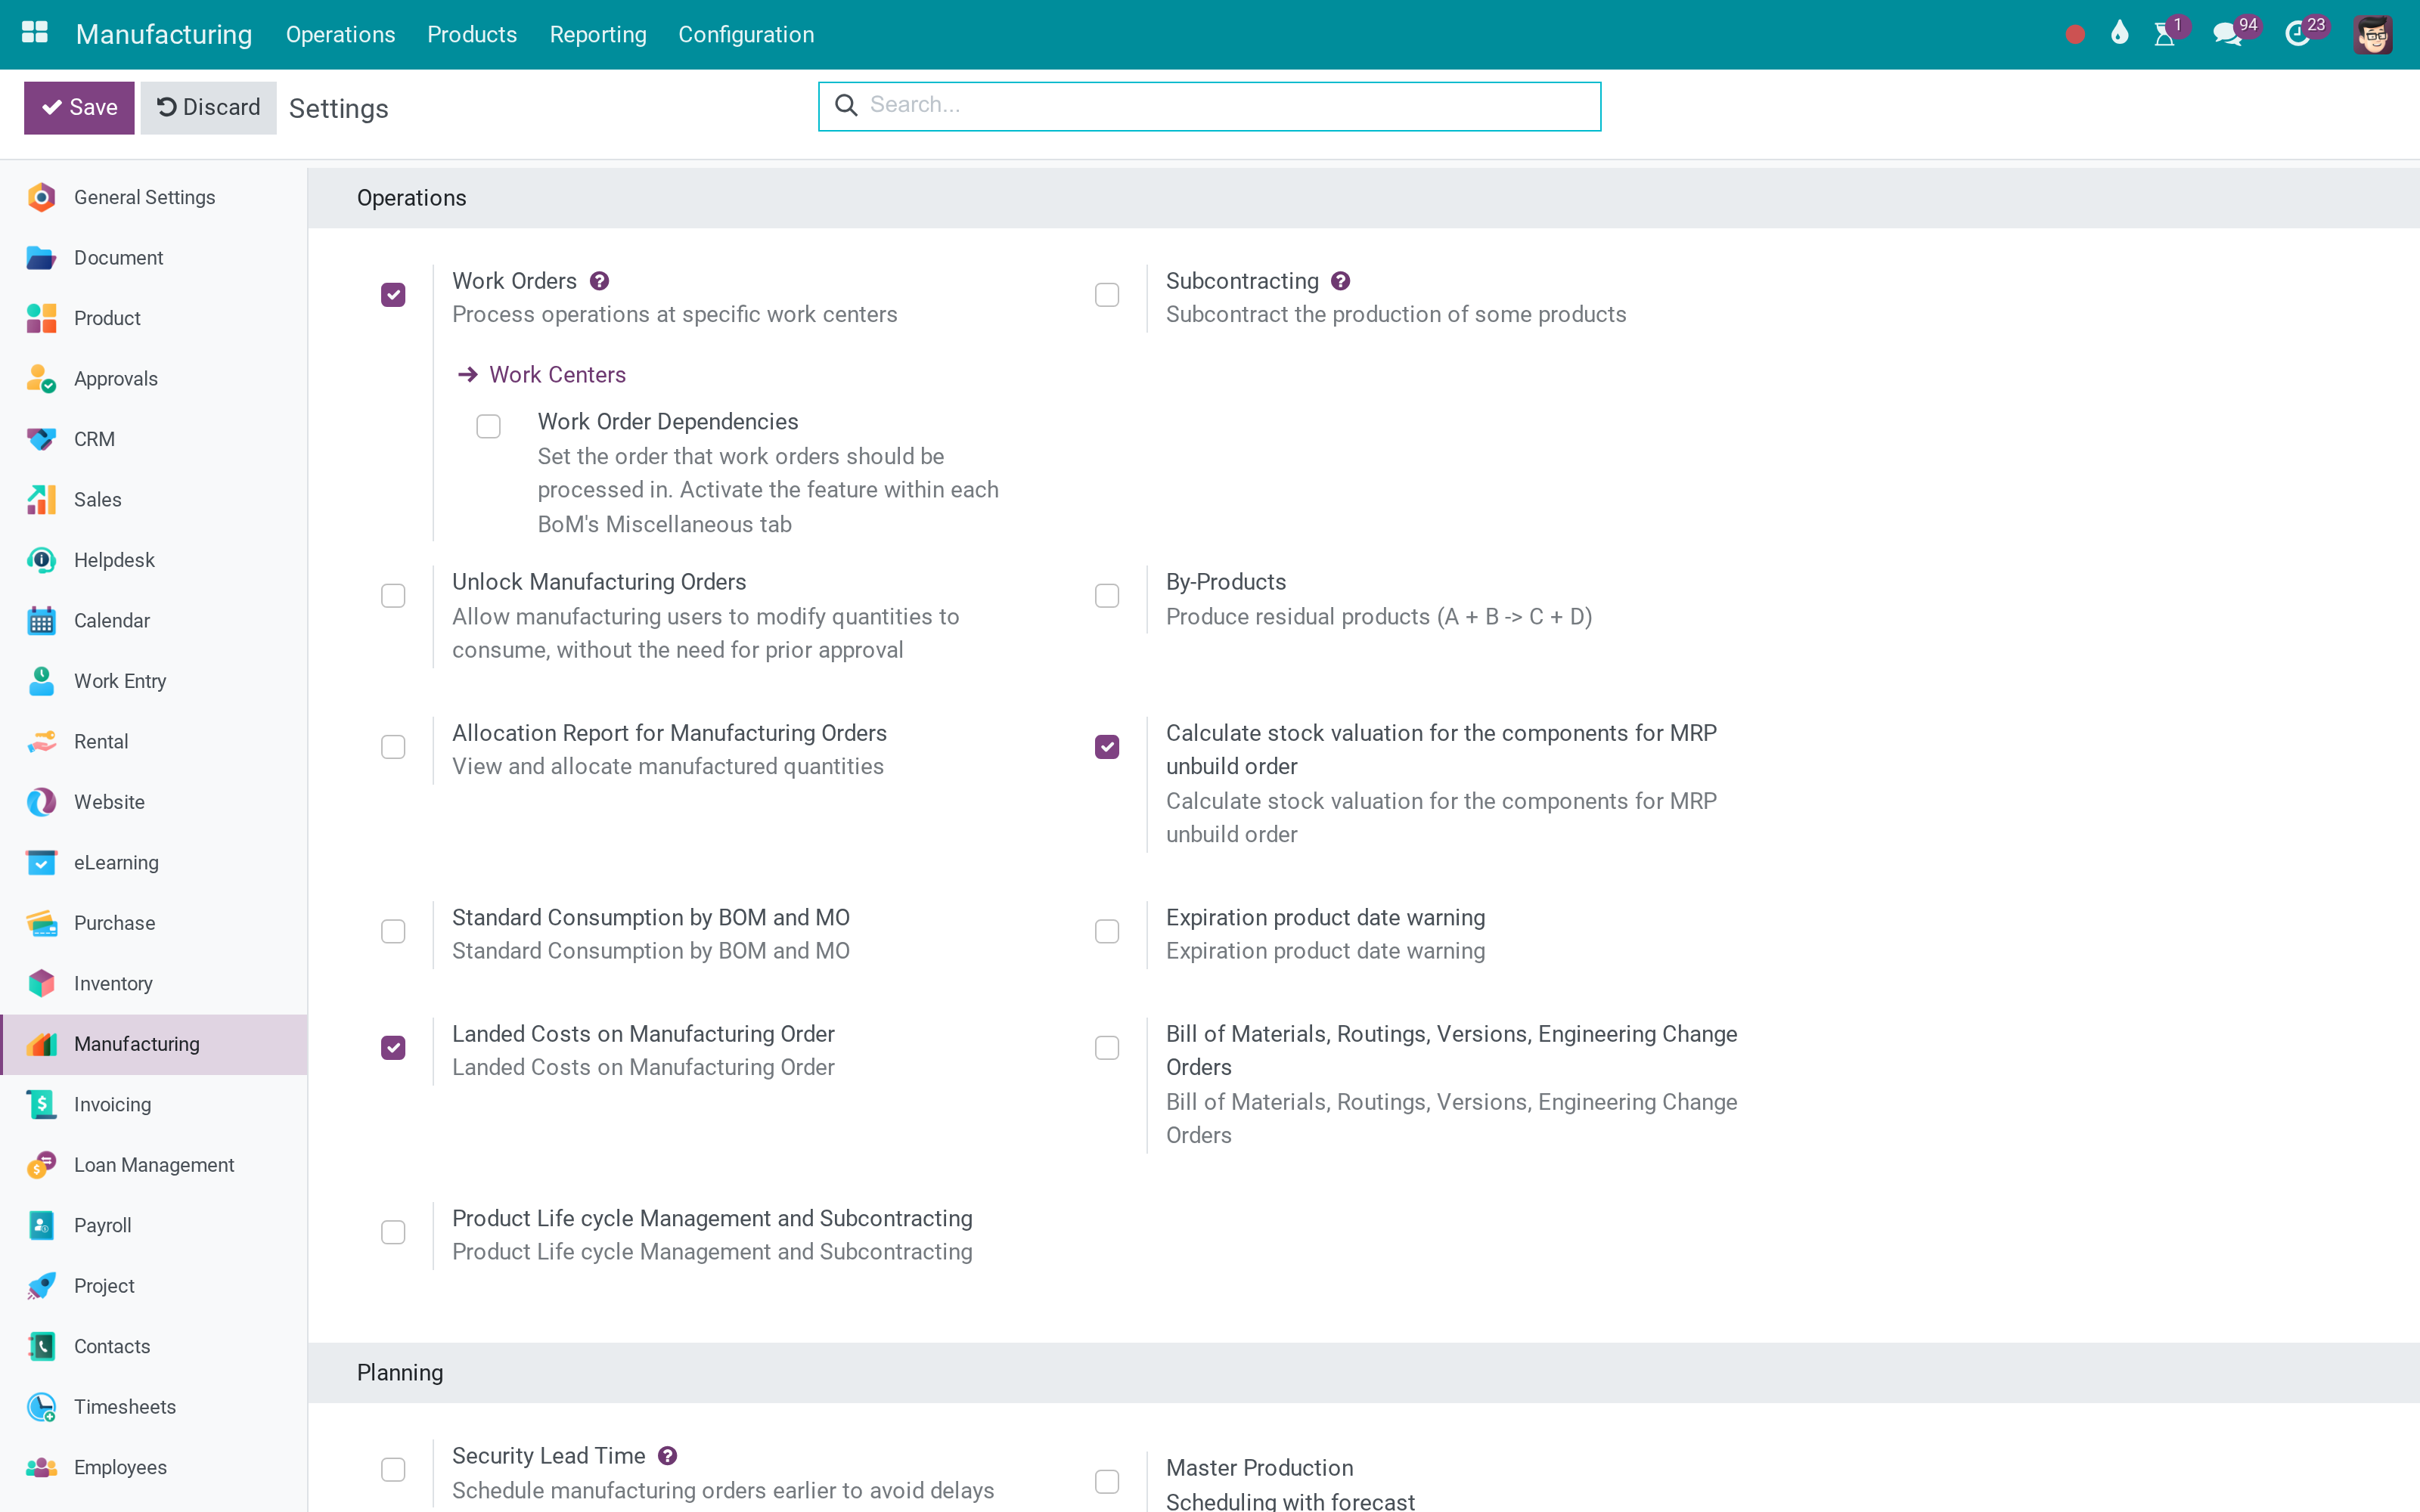Click the Work Orders setting label

(x=514, y=281)
